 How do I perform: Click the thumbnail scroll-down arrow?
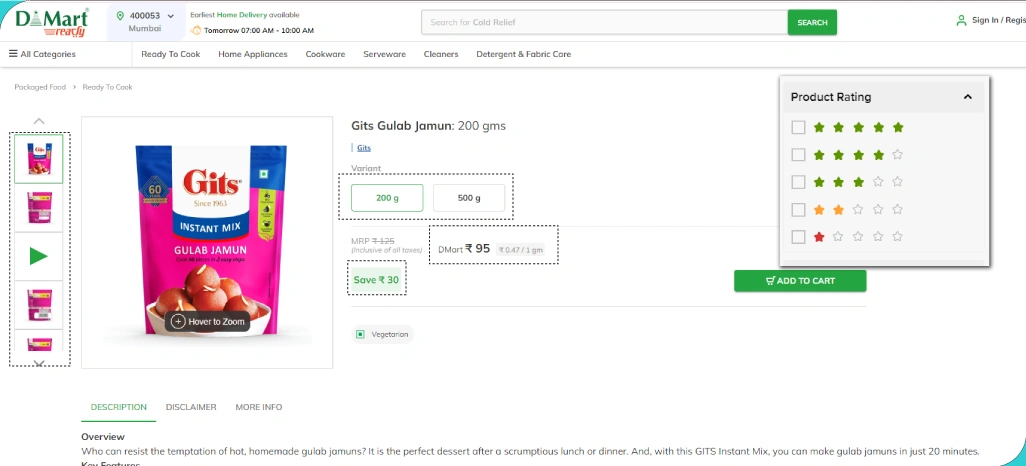(39, 363)
